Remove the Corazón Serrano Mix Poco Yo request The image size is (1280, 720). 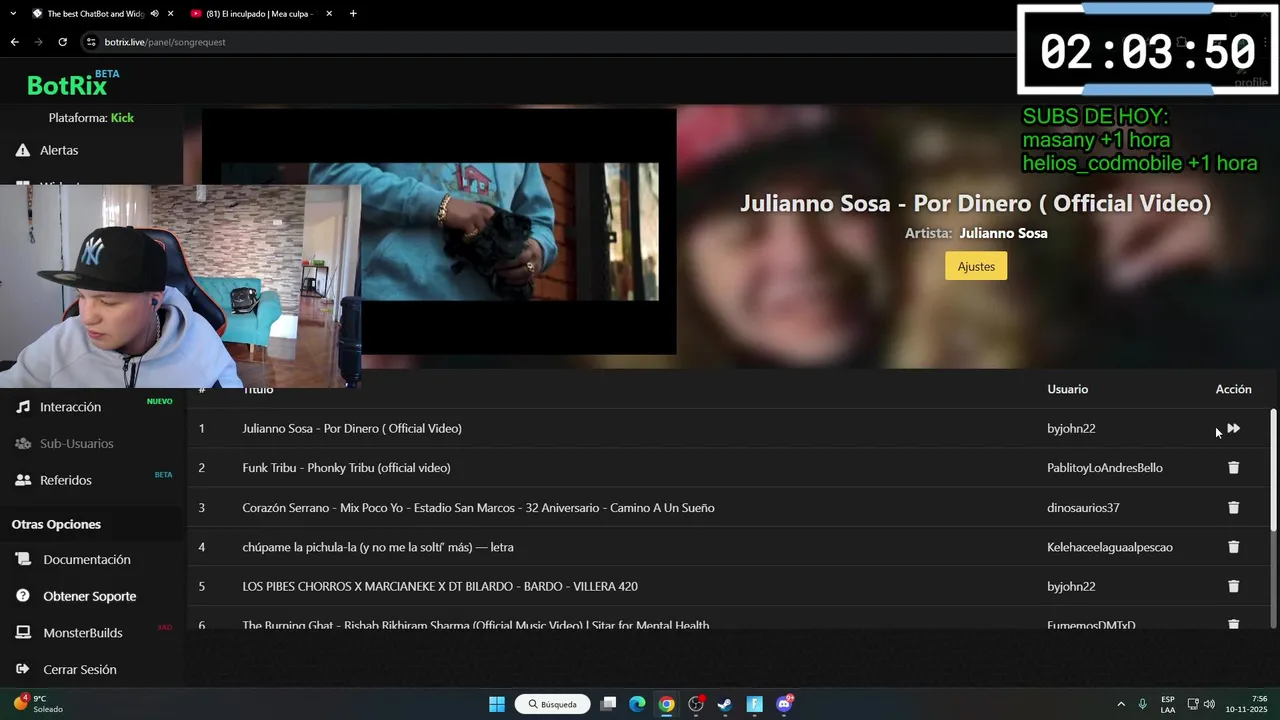tap(1233, 508)
